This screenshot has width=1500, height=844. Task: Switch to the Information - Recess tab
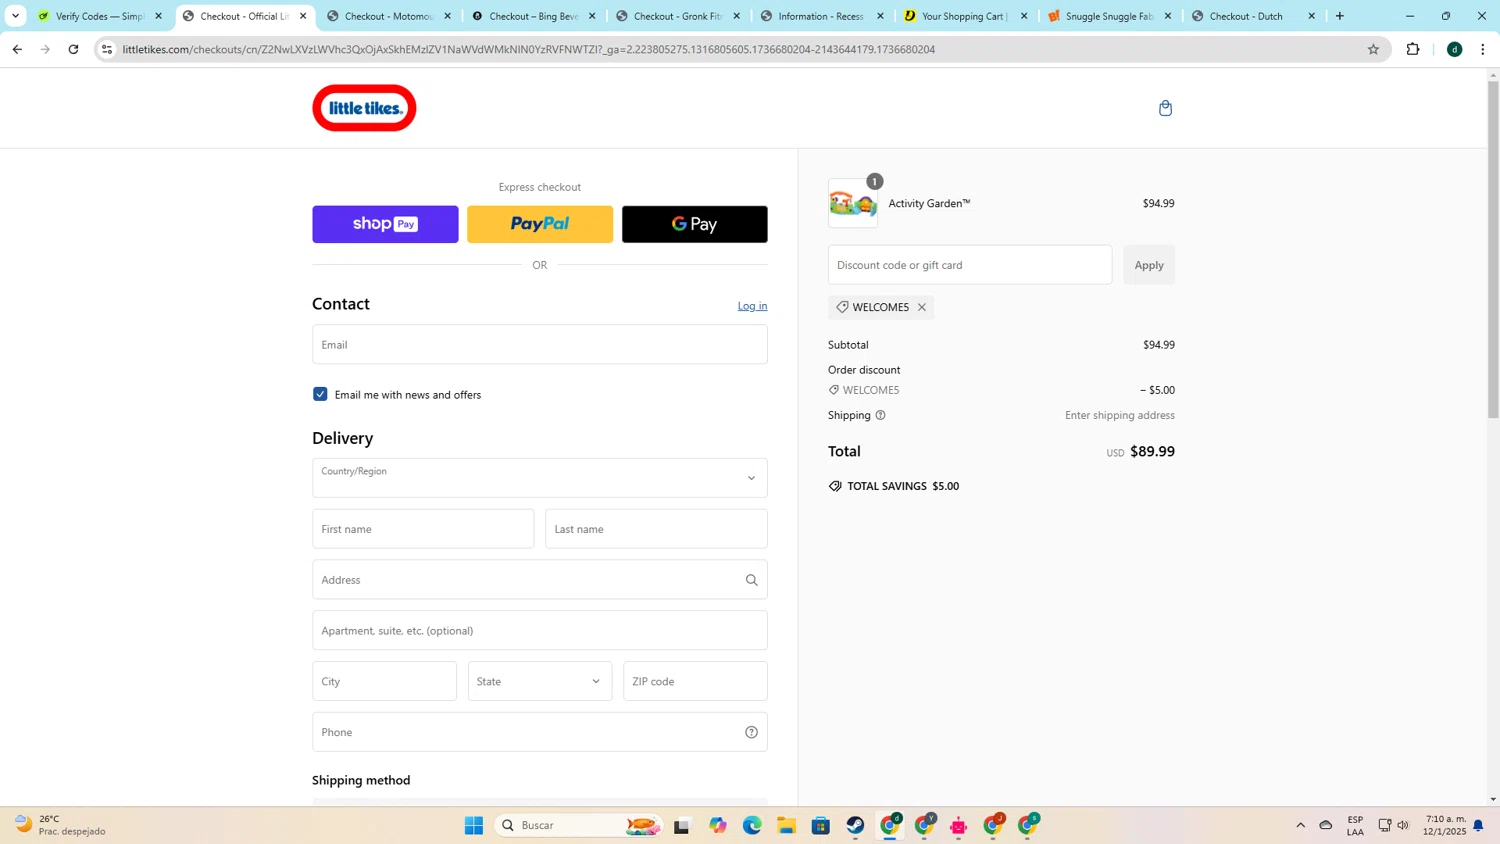point(822,16)
